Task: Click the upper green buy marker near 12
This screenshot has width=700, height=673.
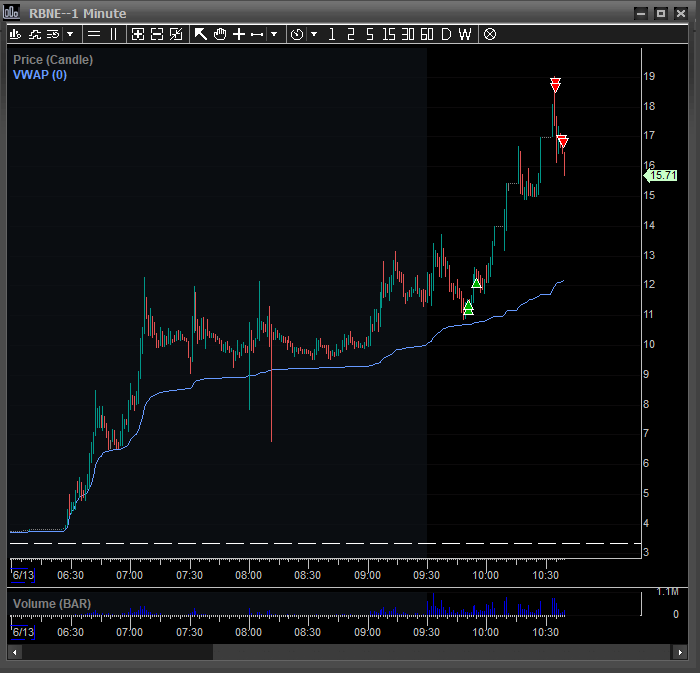Action: click(476, 283)
